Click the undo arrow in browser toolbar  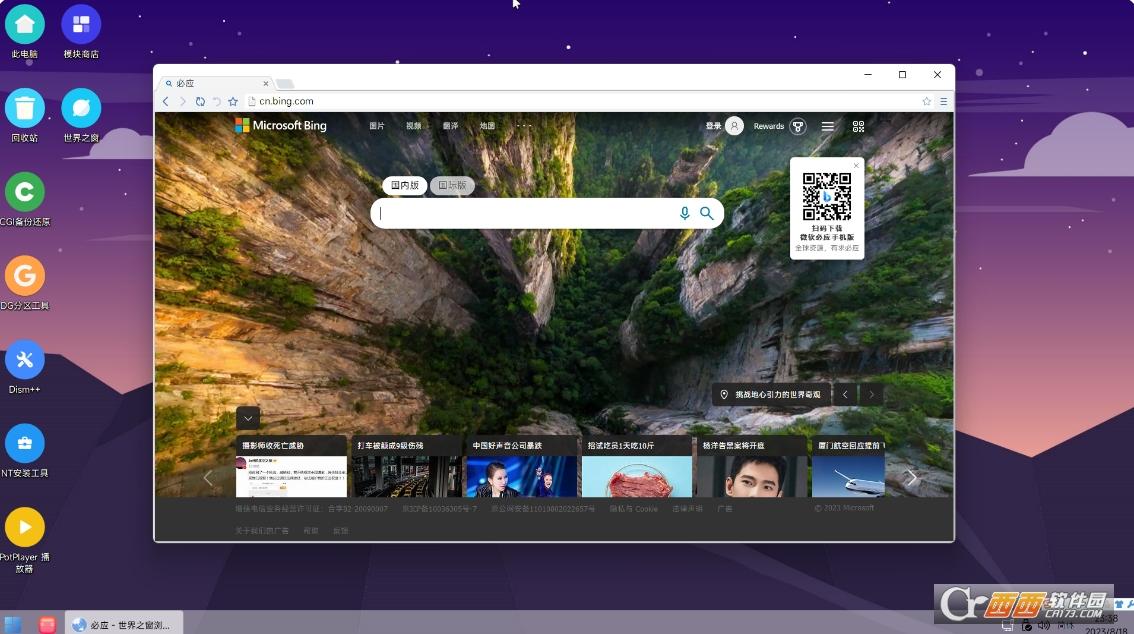216,102
